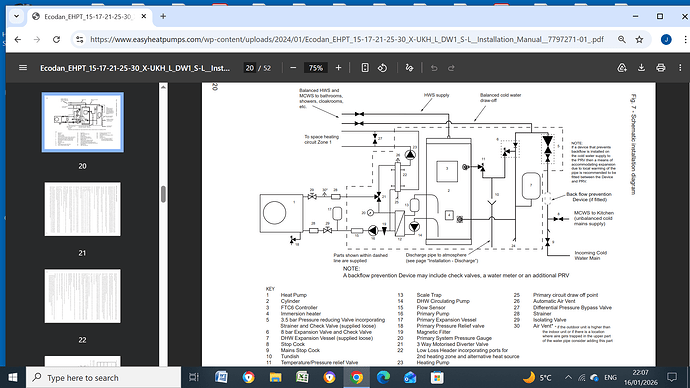Open a new browser tab
The width and height of the screenshot is (690, 388).
163,16
